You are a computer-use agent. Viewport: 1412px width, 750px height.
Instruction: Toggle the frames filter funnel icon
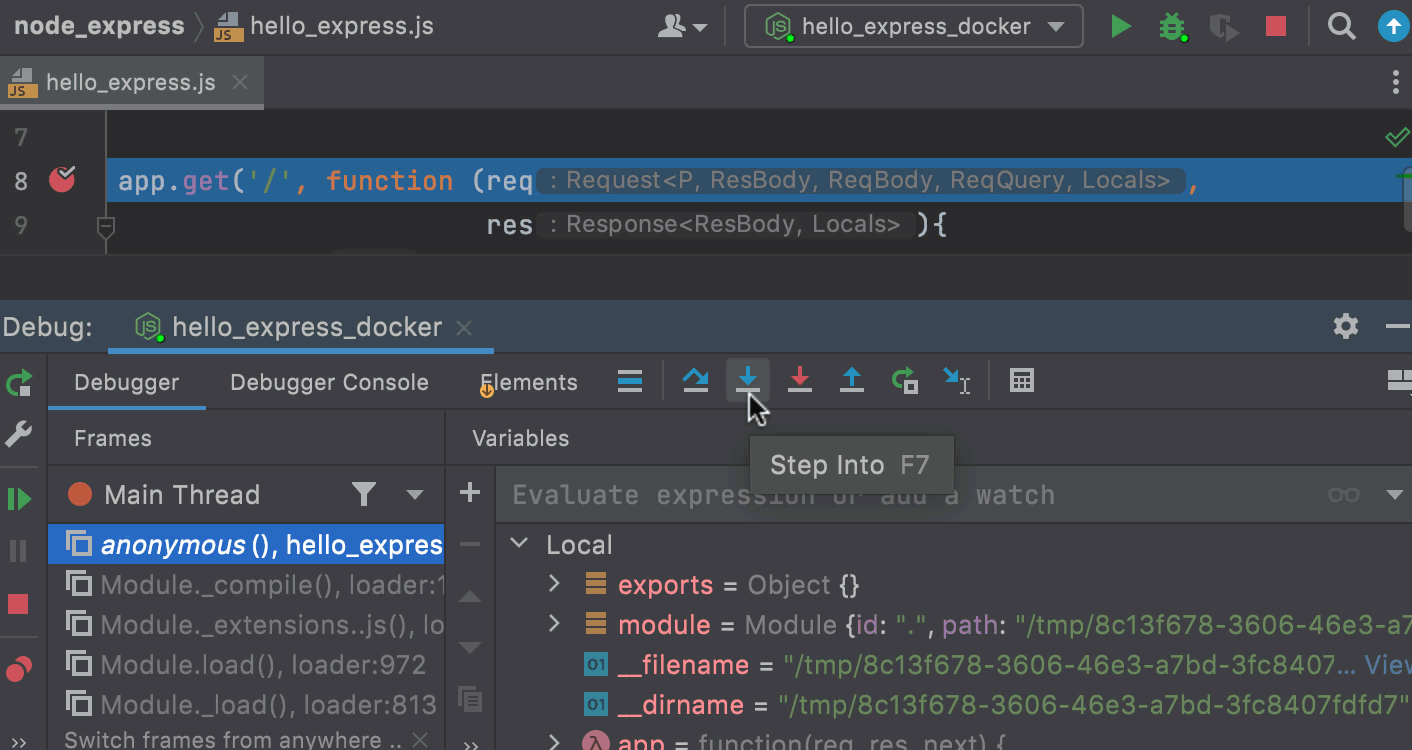(364, 494)
